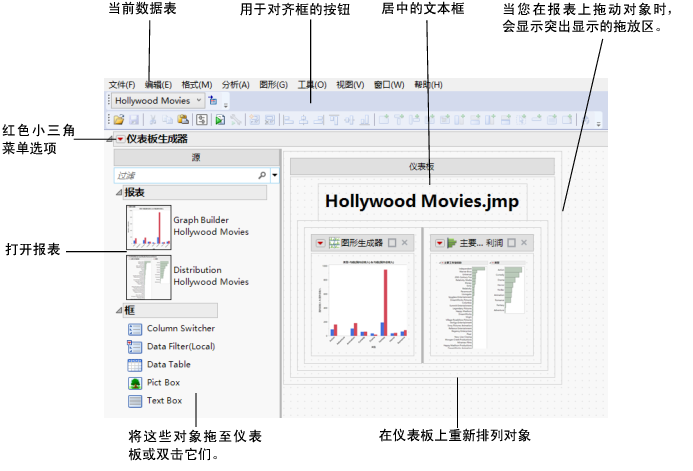Collapse the 报表 section

120,192
